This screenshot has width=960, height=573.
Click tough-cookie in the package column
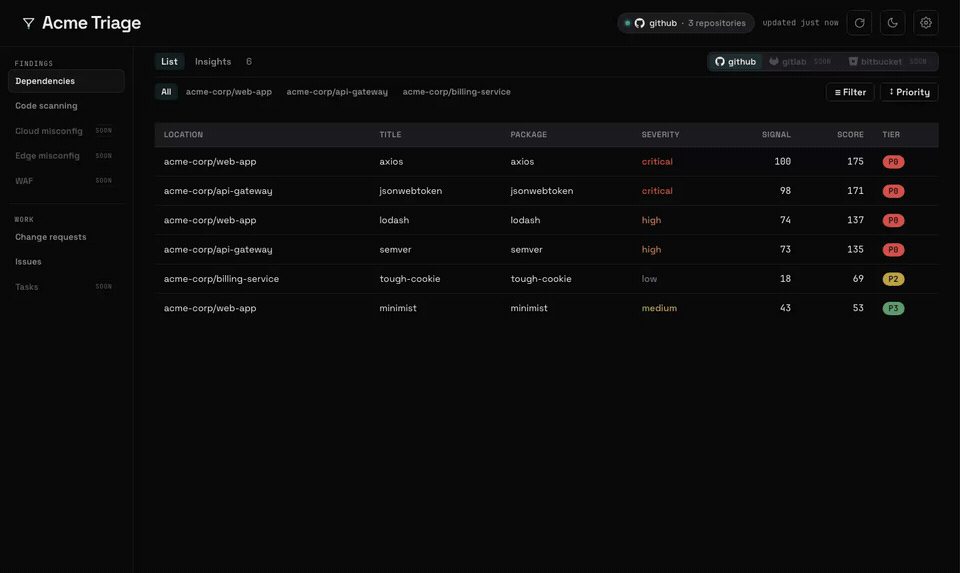tap(541, 279)
